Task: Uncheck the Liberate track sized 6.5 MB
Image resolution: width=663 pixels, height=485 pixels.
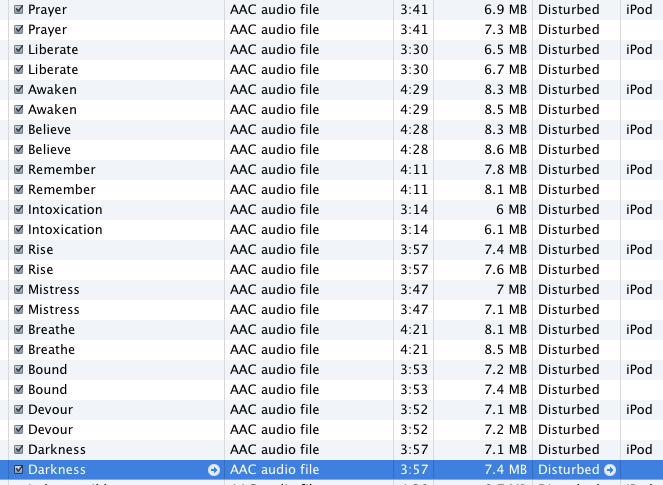Action: point(19,49)
